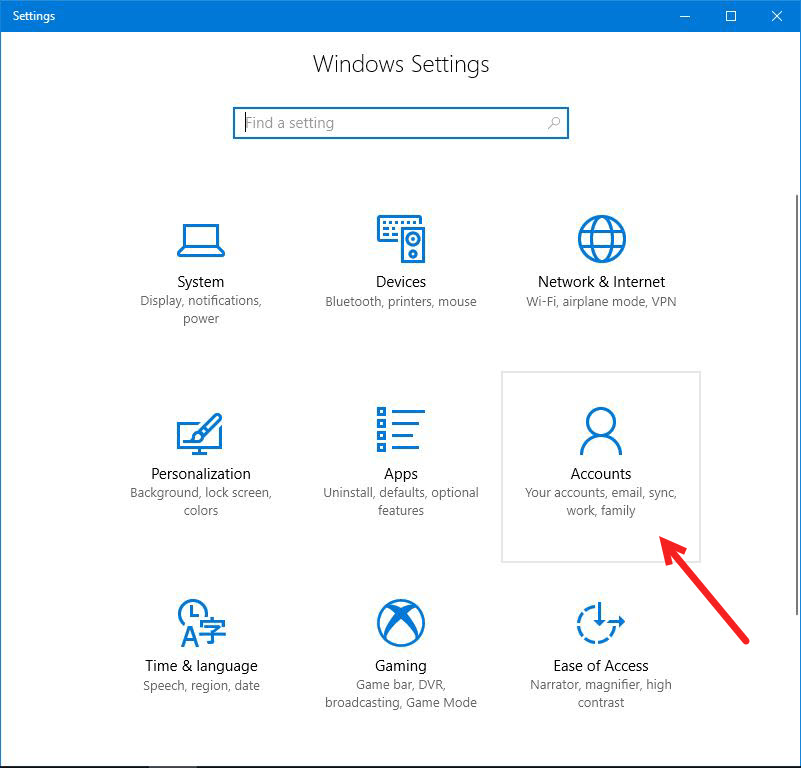Click the Apps category title
Screen dimensions: 801x768
[401, 474]
